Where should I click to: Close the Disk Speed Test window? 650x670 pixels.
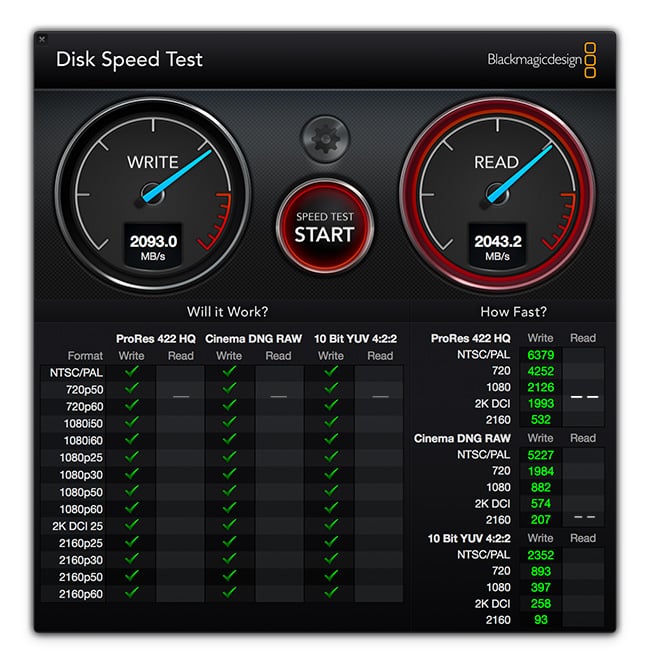point(42,39)
